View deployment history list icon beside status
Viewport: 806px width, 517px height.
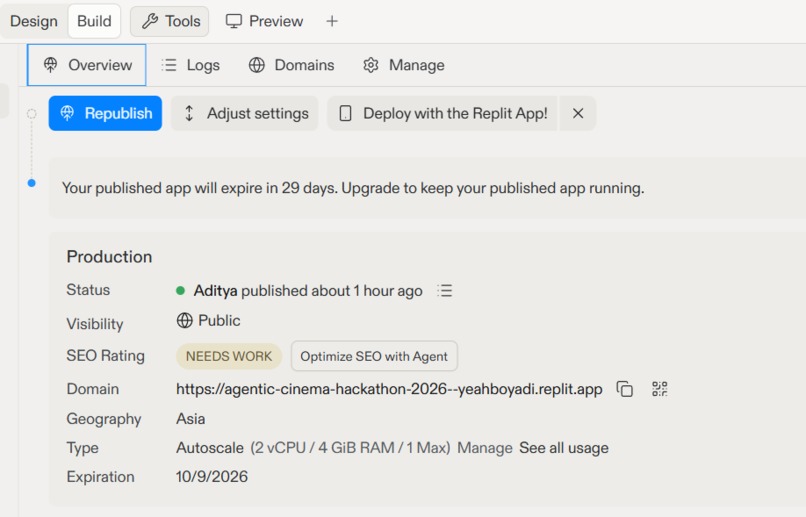445,291
